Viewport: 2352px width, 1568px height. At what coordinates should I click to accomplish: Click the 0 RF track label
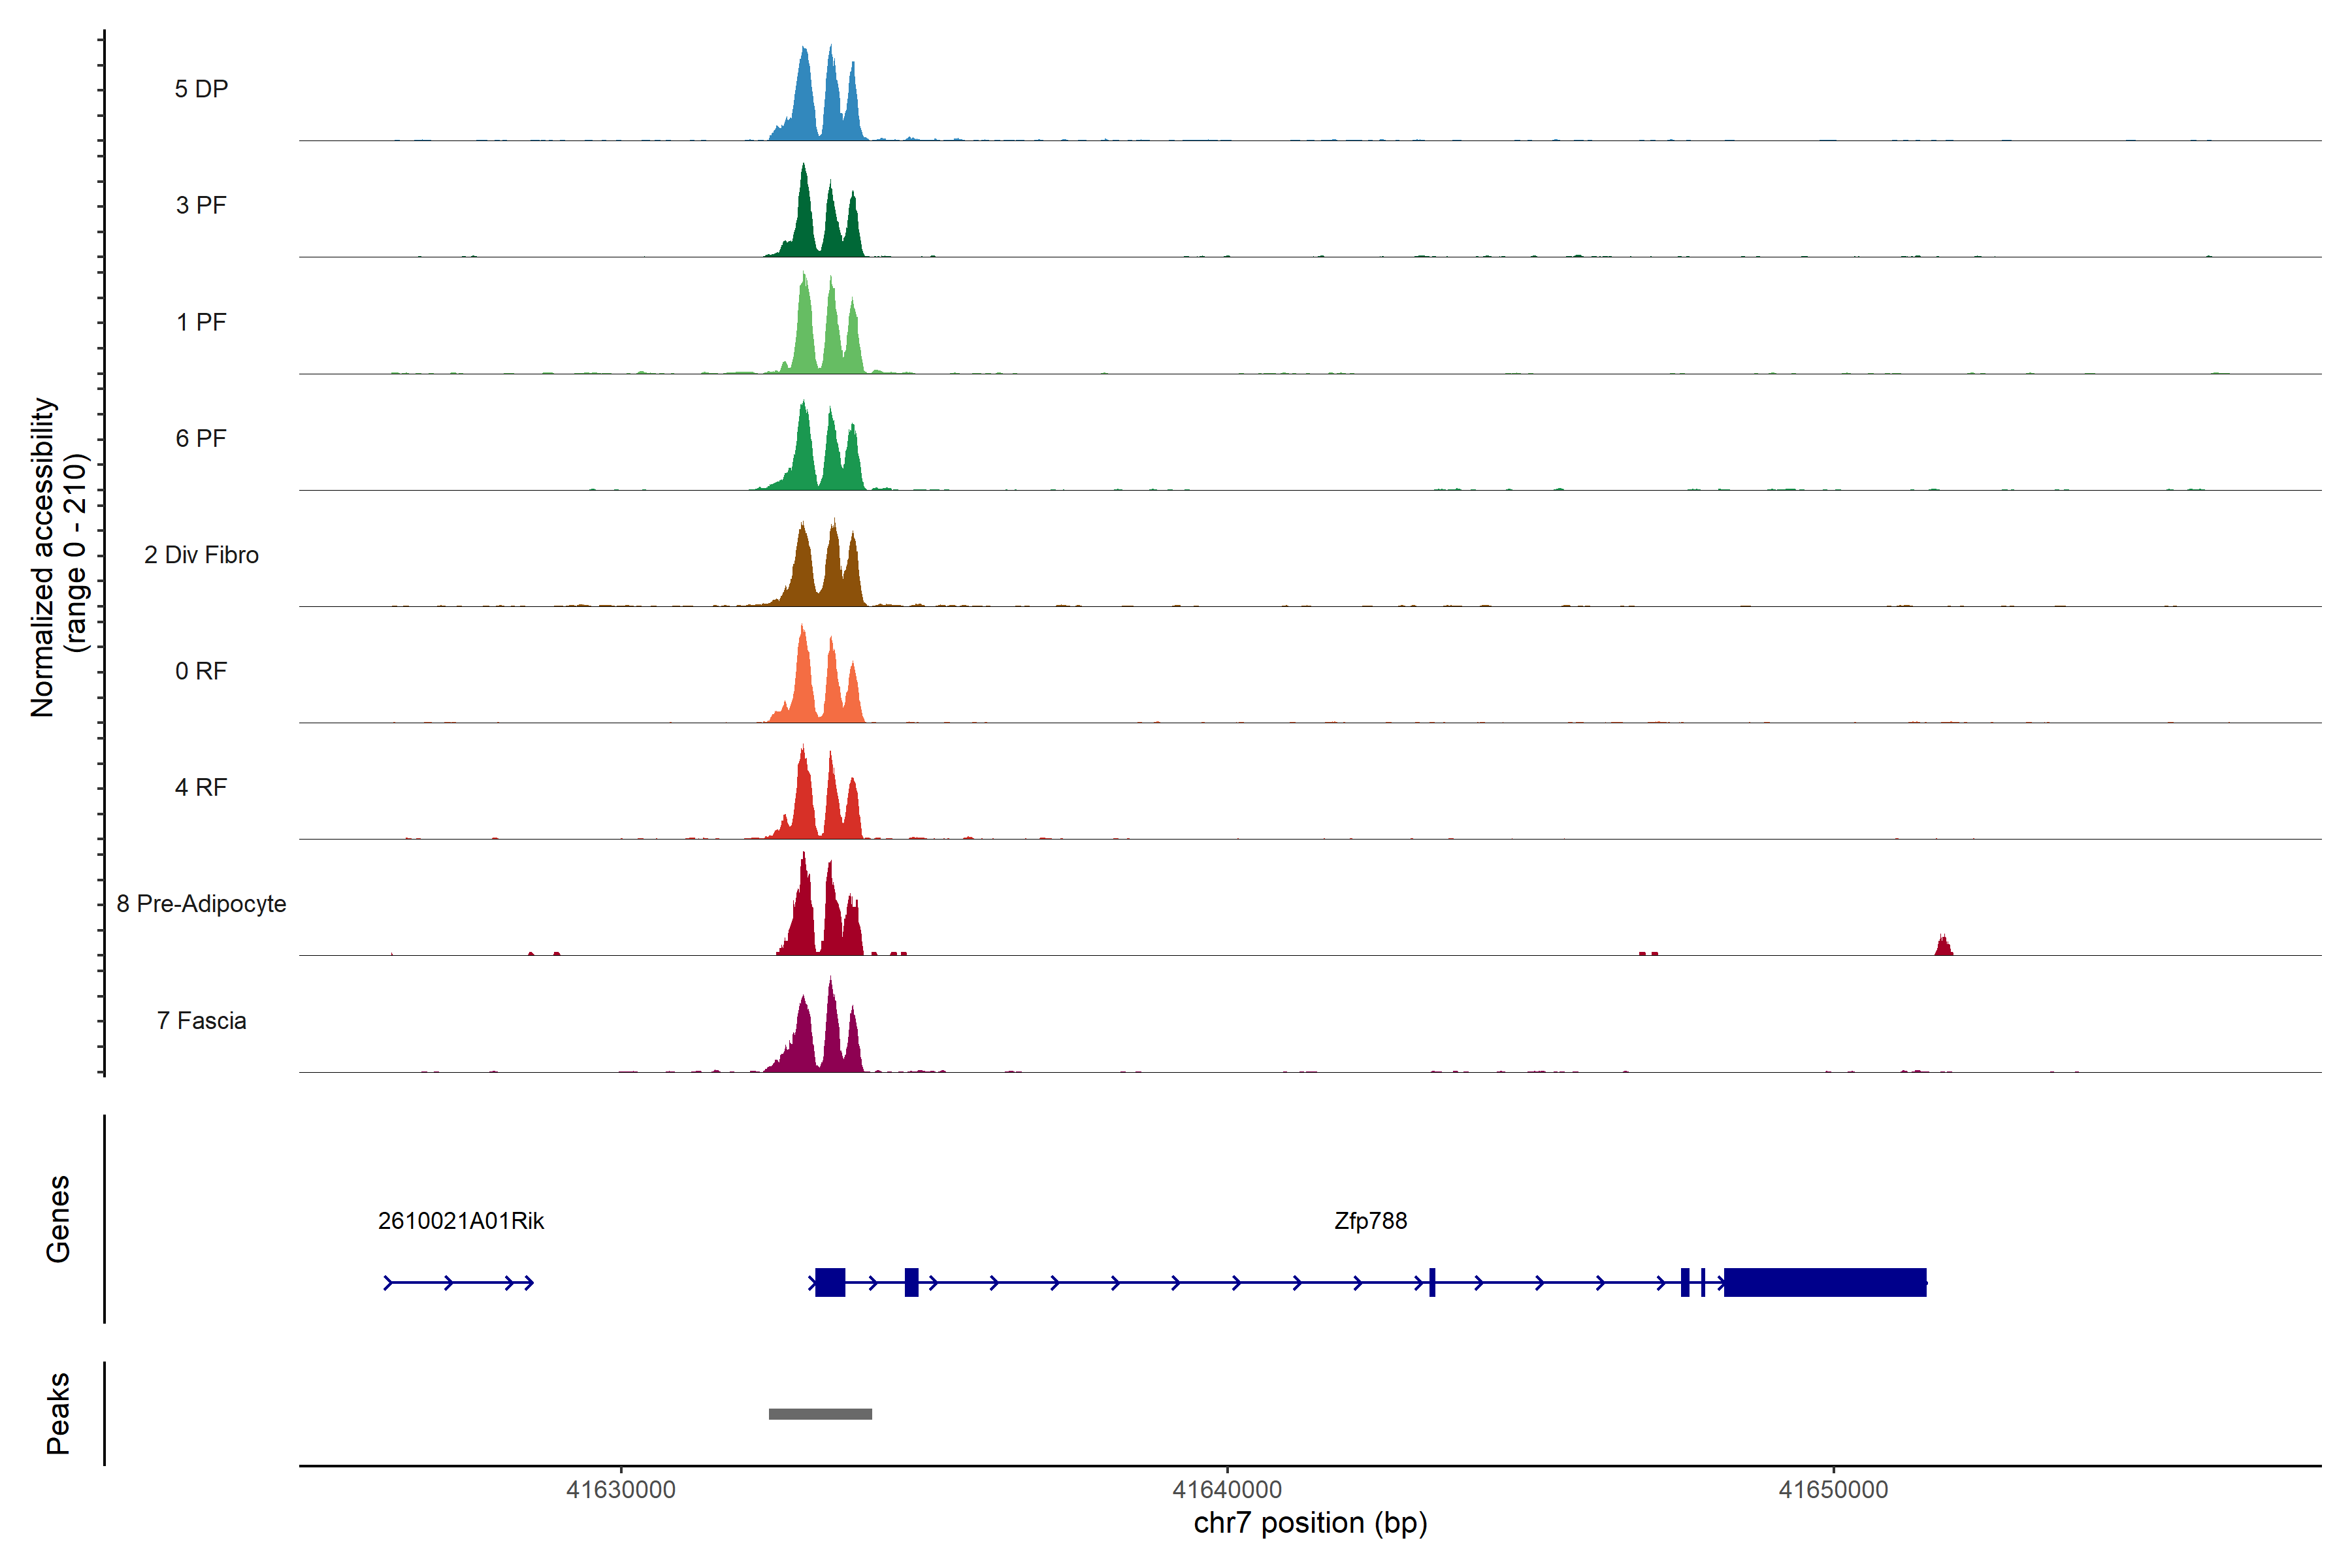[x=201, y=671]
